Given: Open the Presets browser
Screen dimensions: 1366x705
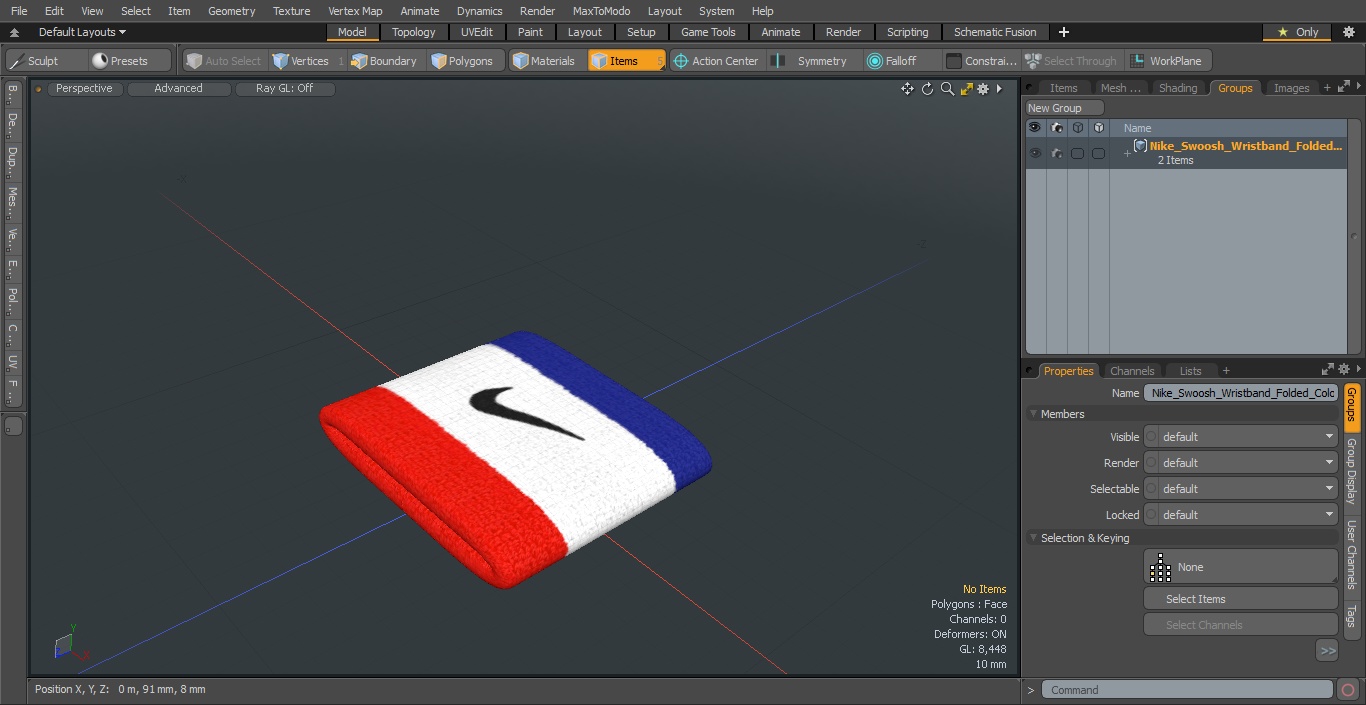Looking at the screenshot, I should point(128,61).
